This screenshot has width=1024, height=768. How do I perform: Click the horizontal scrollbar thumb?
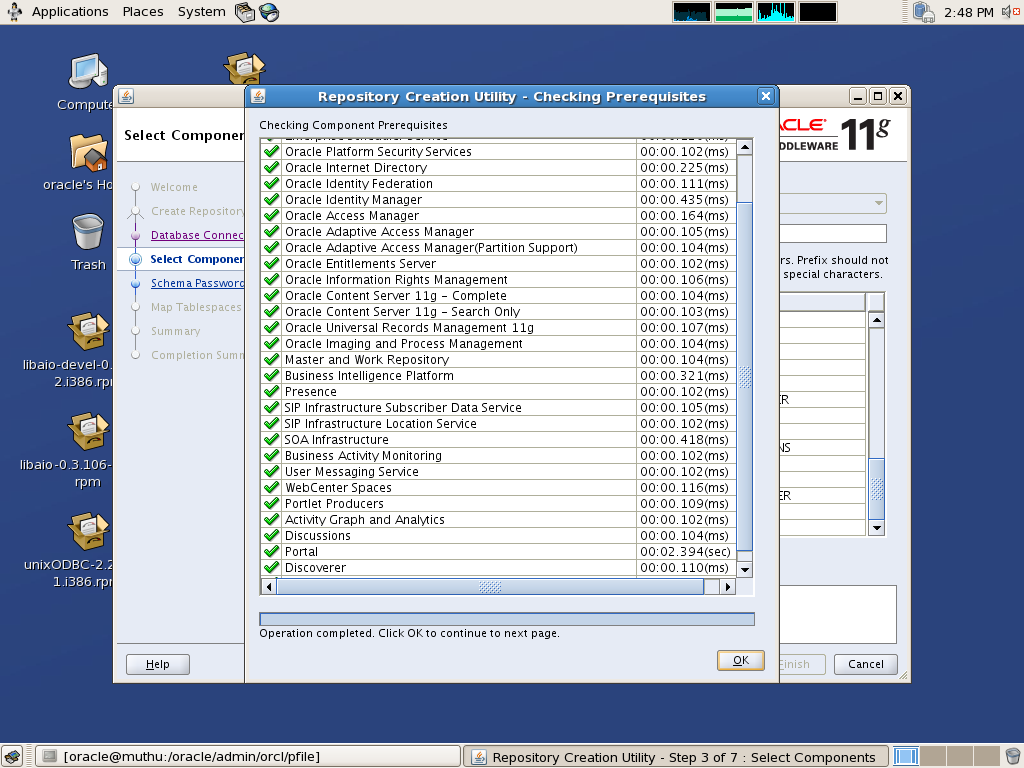tap(490, 586)
